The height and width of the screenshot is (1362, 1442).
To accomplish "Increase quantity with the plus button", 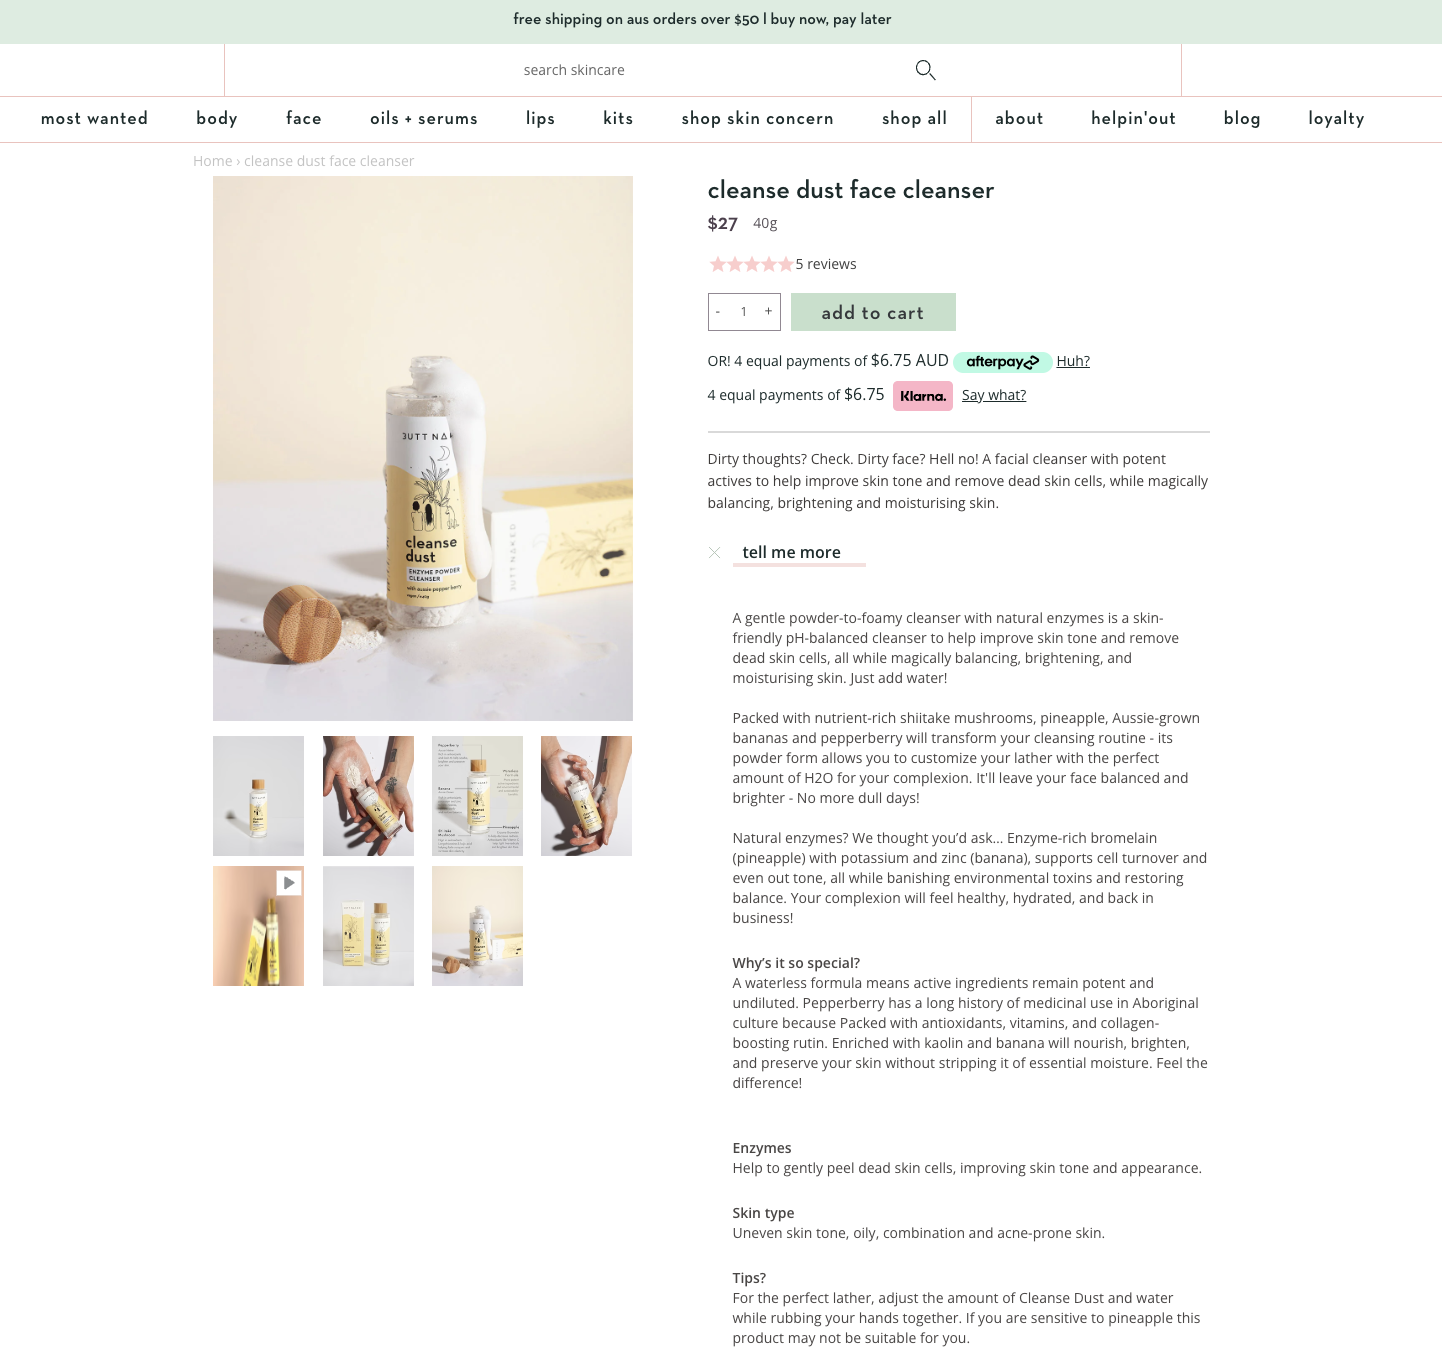I will (x=768, y=311).
